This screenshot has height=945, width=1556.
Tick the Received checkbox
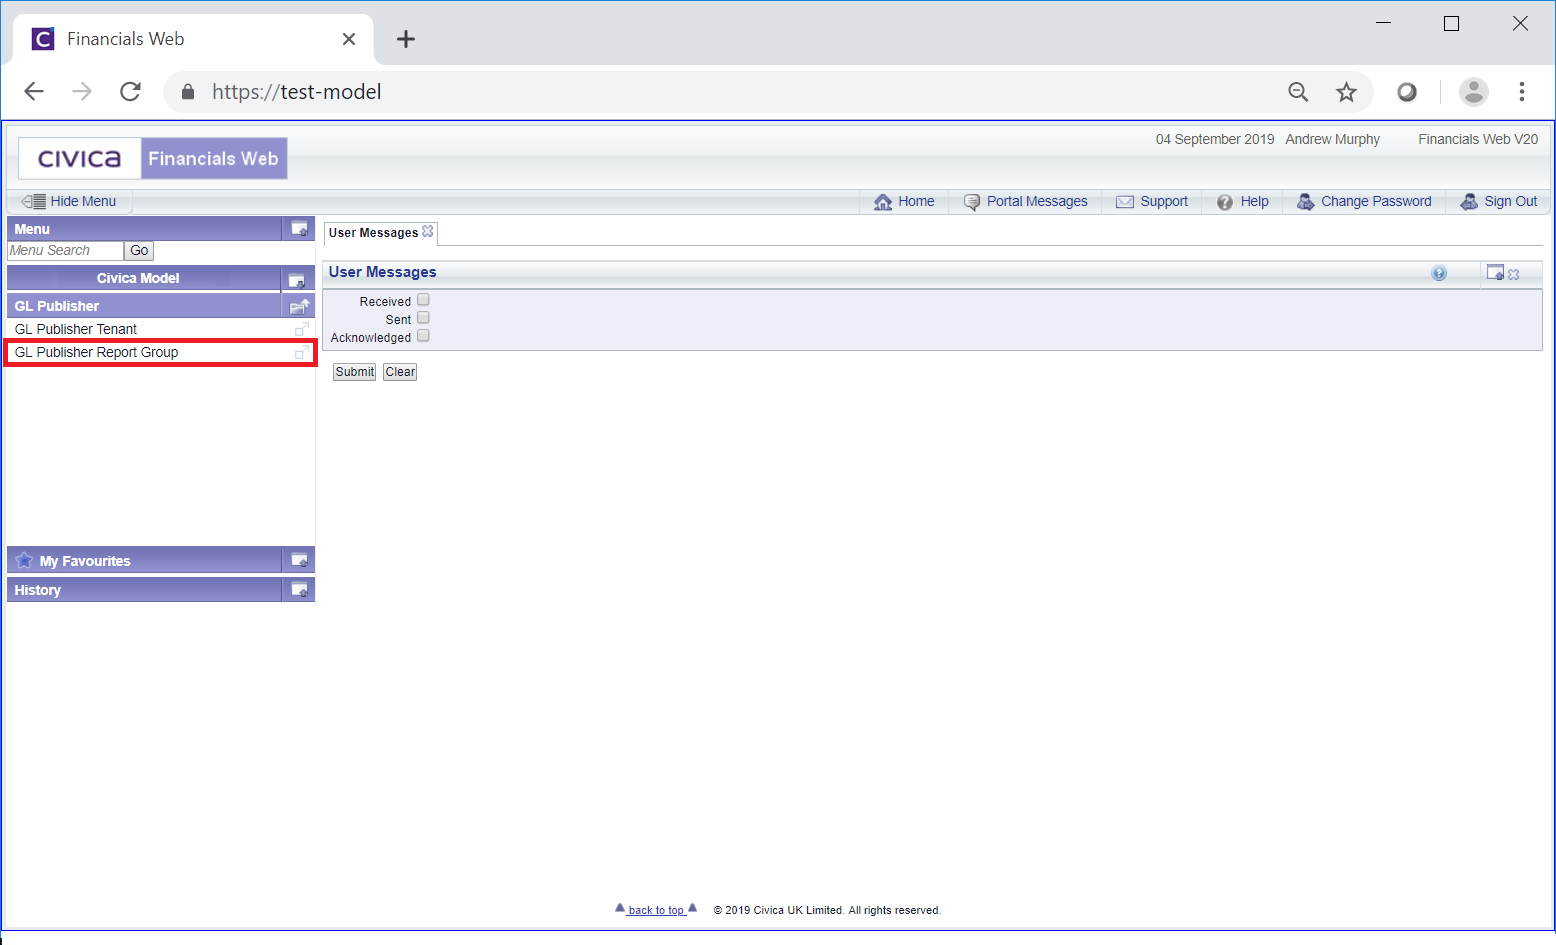423,299
